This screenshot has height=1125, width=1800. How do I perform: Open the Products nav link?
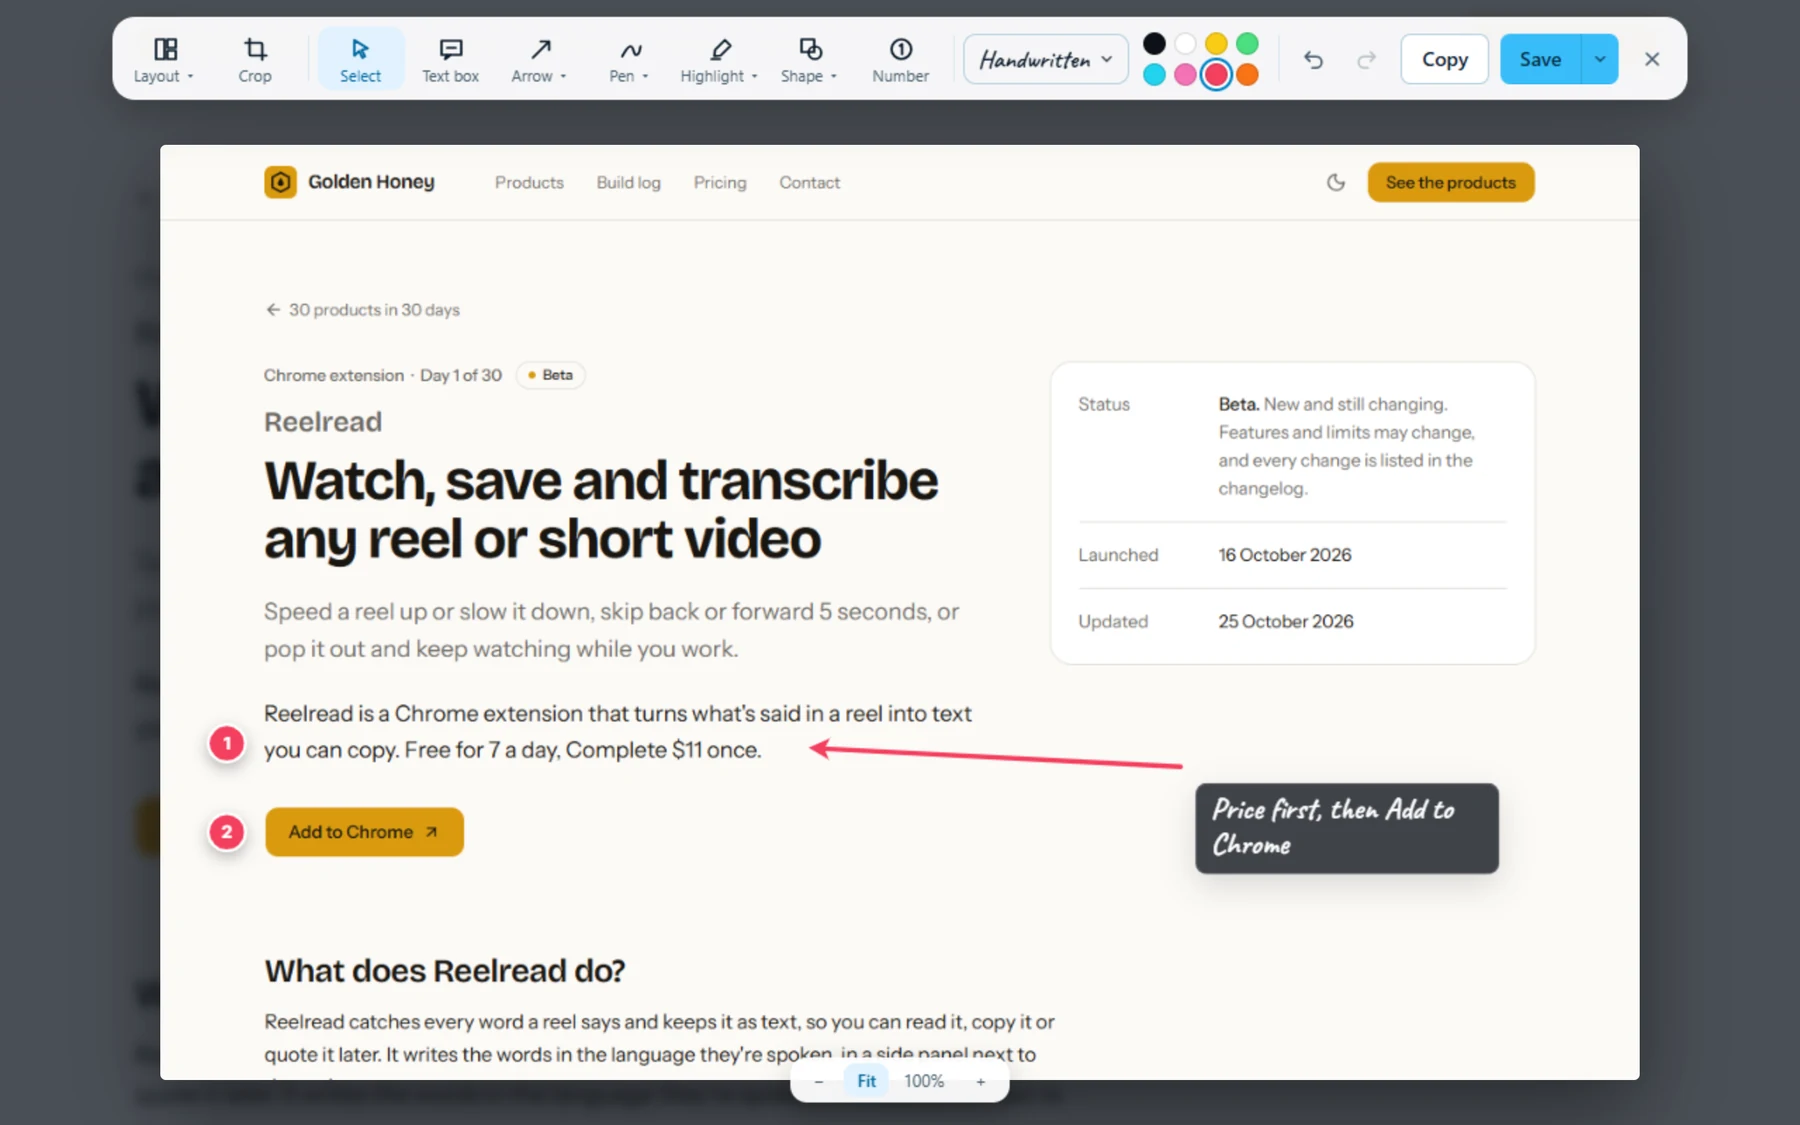529,183
